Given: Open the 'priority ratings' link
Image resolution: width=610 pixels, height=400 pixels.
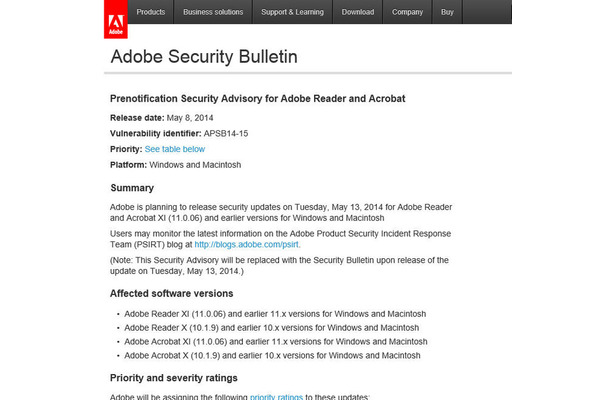Looking at the screenshot, I should click(x=276, y=396).
